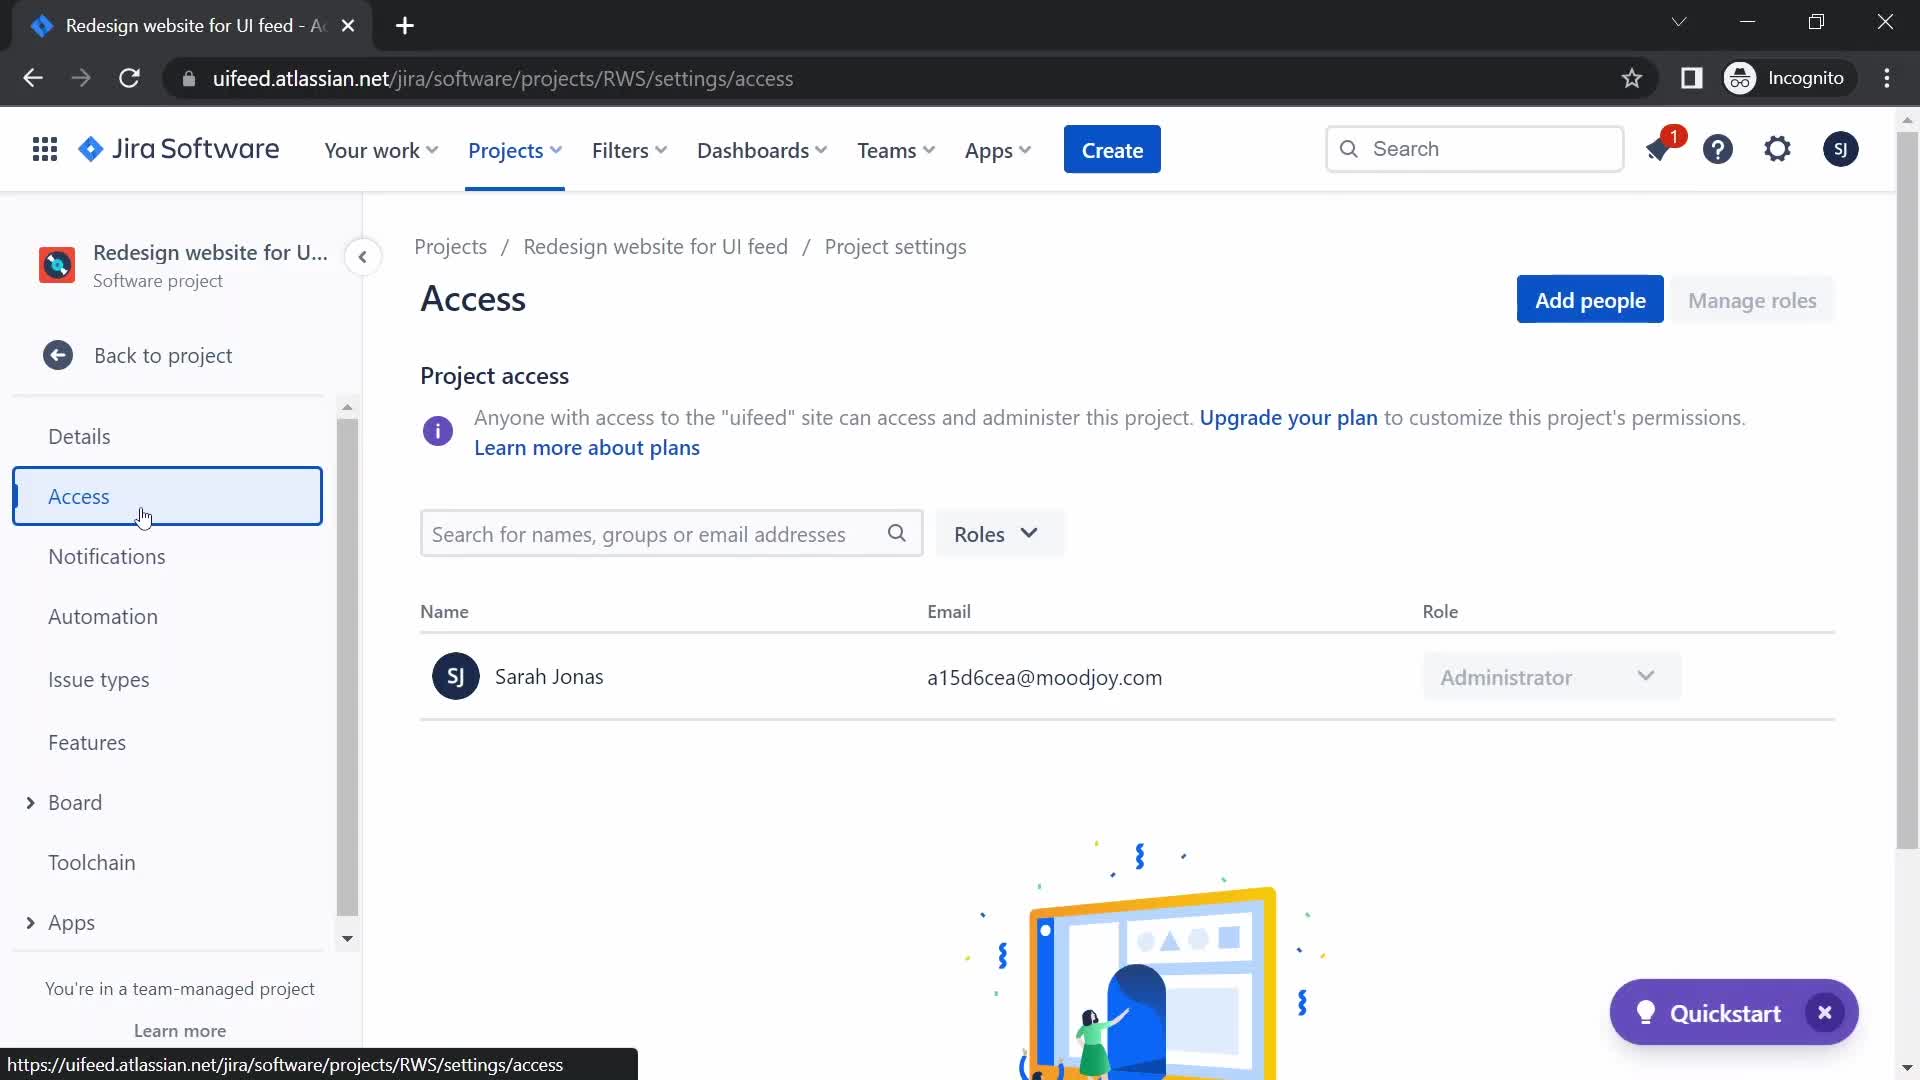1920x1080 pixels.
Task: Click the bookmark/star icon in address bar
Action: [1633, 78]
